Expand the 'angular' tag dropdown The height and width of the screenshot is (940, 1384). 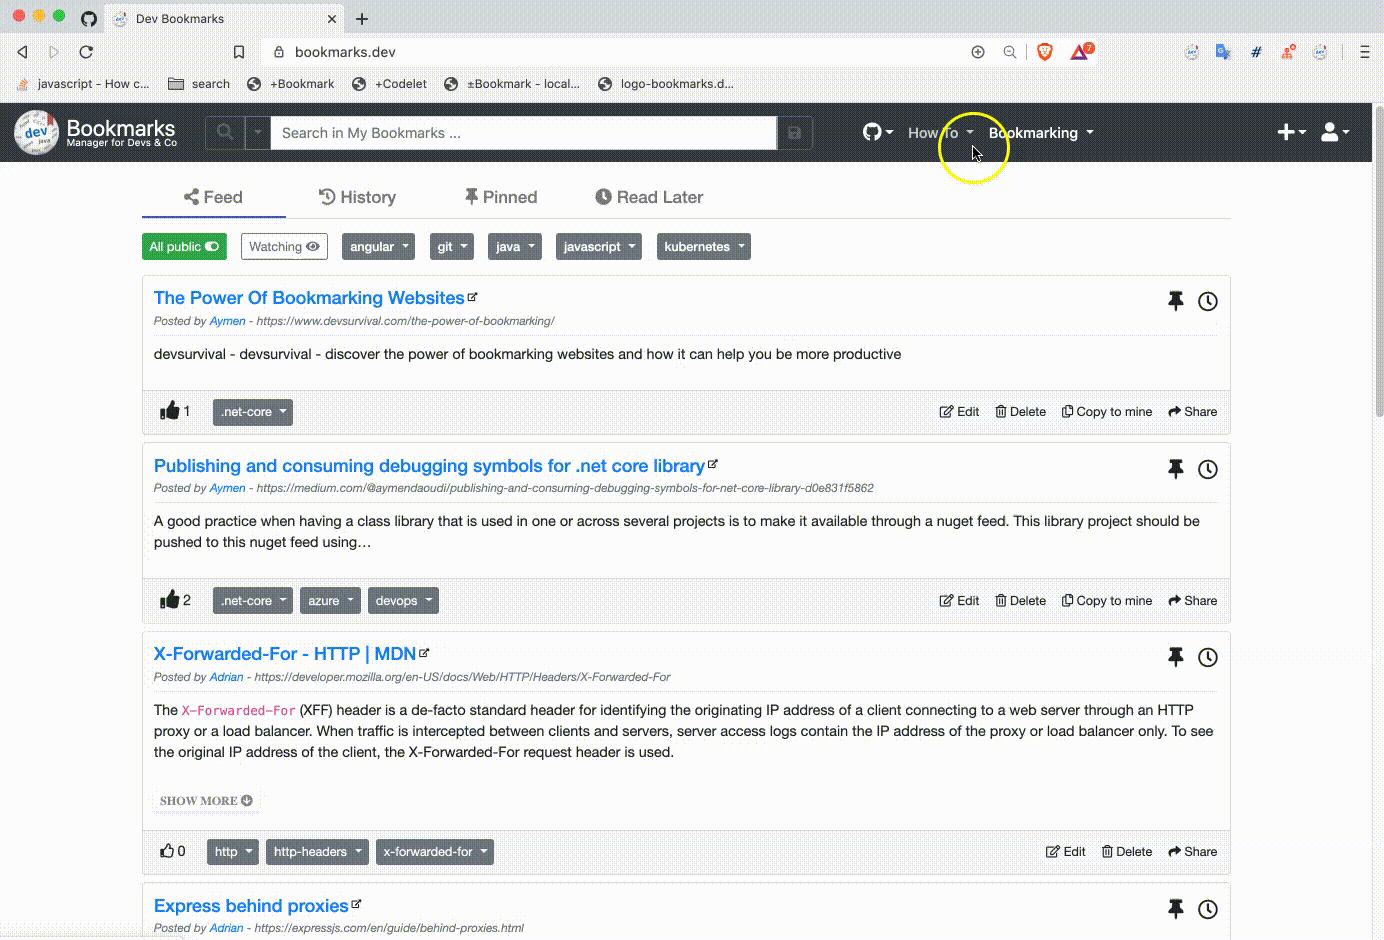point(378,246)
